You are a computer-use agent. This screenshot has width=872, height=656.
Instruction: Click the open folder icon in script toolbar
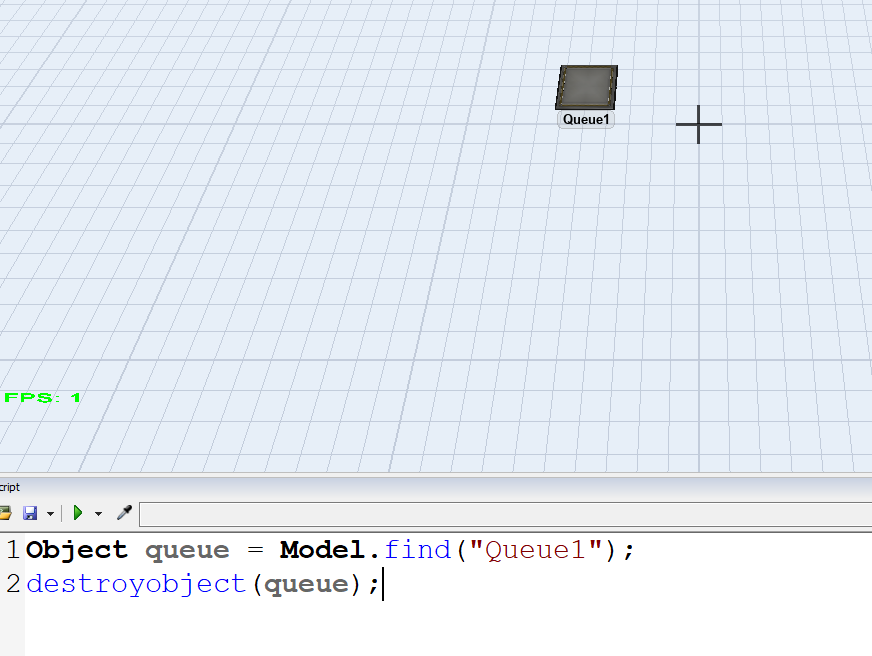pyautogui.click(x=5, y=513)
